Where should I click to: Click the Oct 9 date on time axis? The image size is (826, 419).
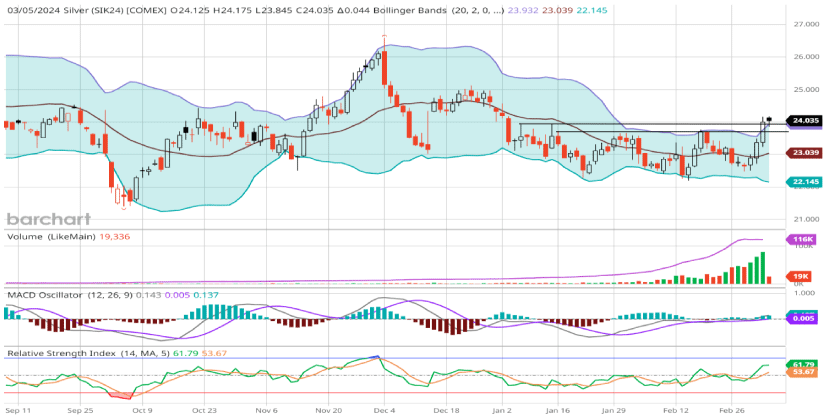pyautogui.click(x=140, y=410)
